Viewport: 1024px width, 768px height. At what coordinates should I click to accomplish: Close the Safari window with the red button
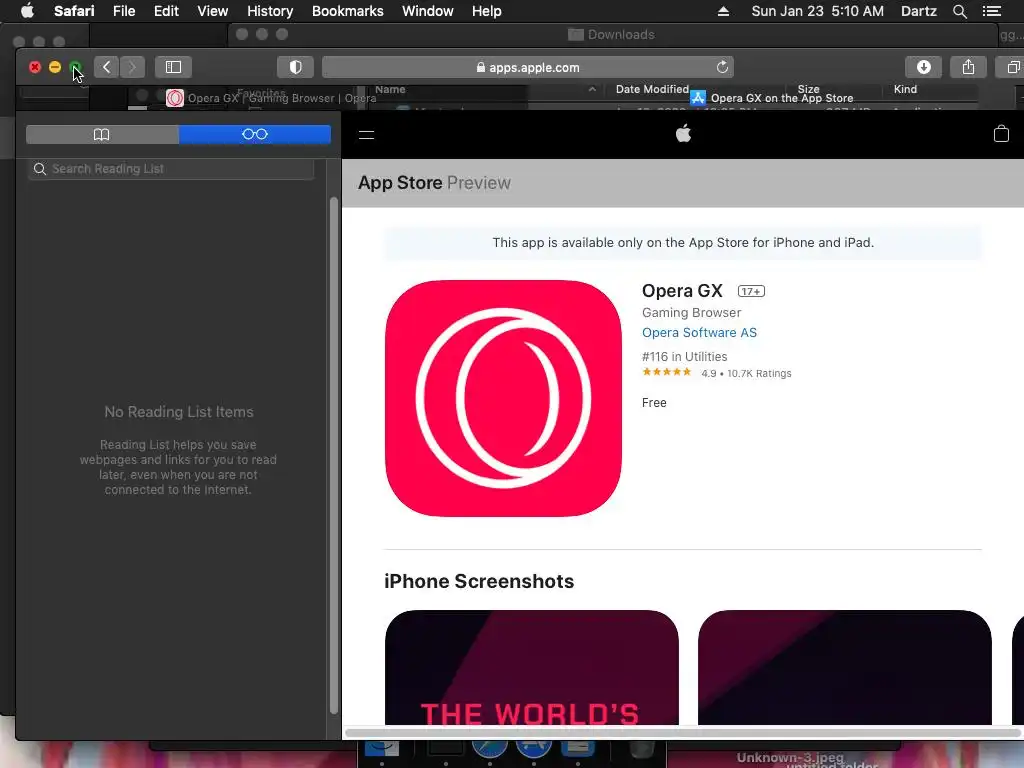[35, 67]
